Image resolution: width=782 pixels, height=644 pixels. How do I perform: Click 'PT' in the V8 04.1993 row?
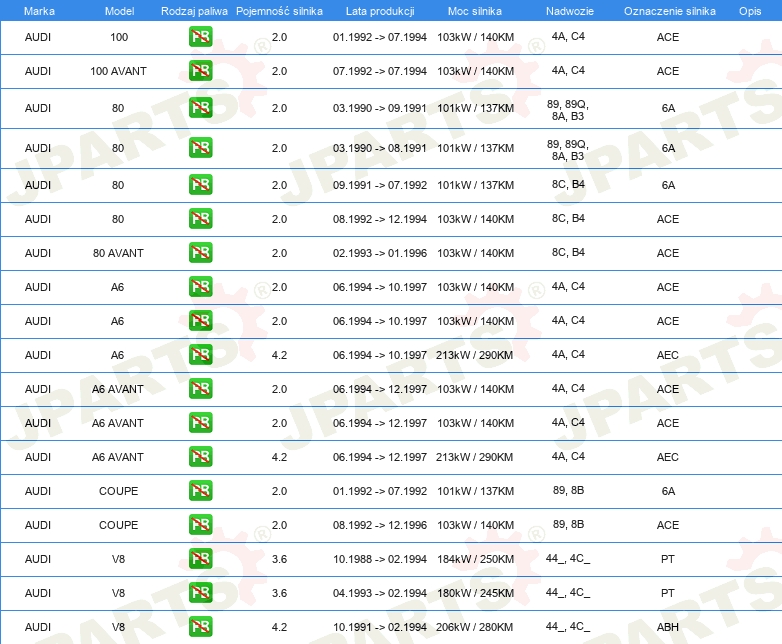click(x=667, y=593)
